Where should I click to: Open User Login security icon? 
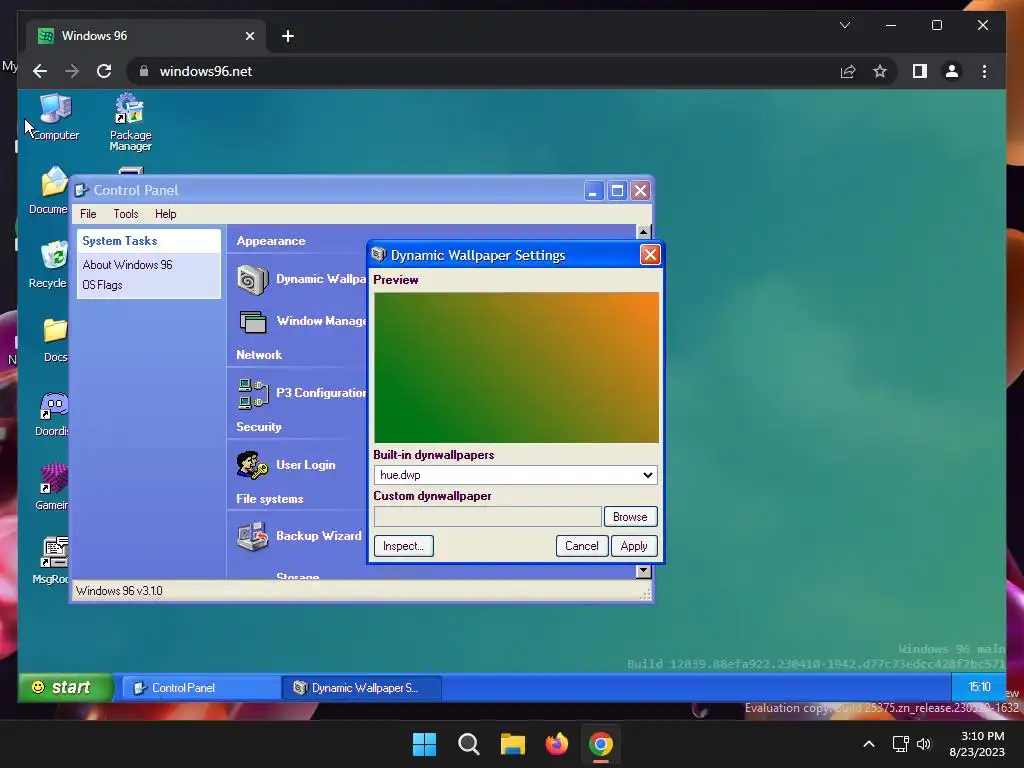pos(252,465)
